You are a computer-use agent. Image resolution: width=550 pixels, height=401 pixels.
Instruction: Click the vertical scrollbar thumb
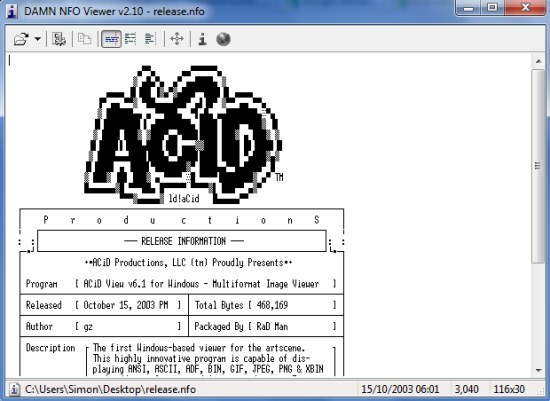538,166
